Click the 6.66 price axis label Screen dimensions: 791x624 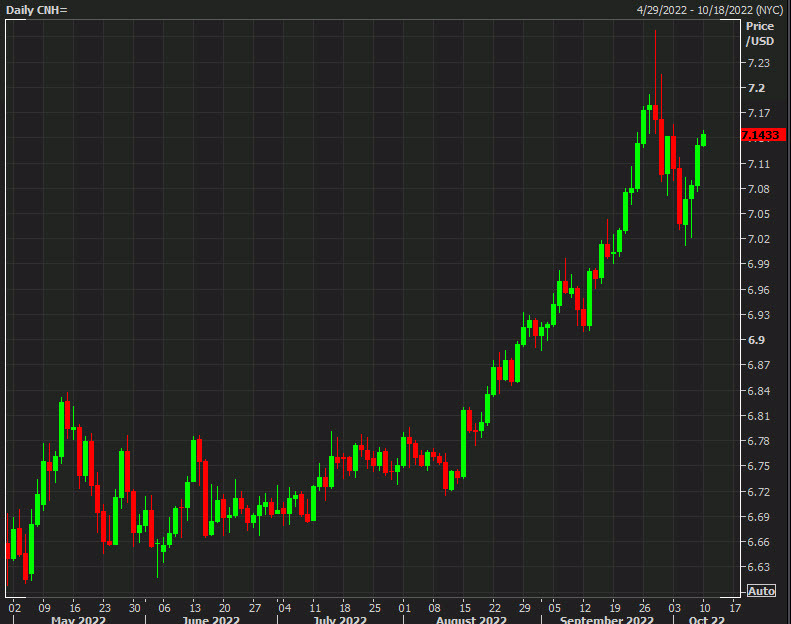pos(759,542)
